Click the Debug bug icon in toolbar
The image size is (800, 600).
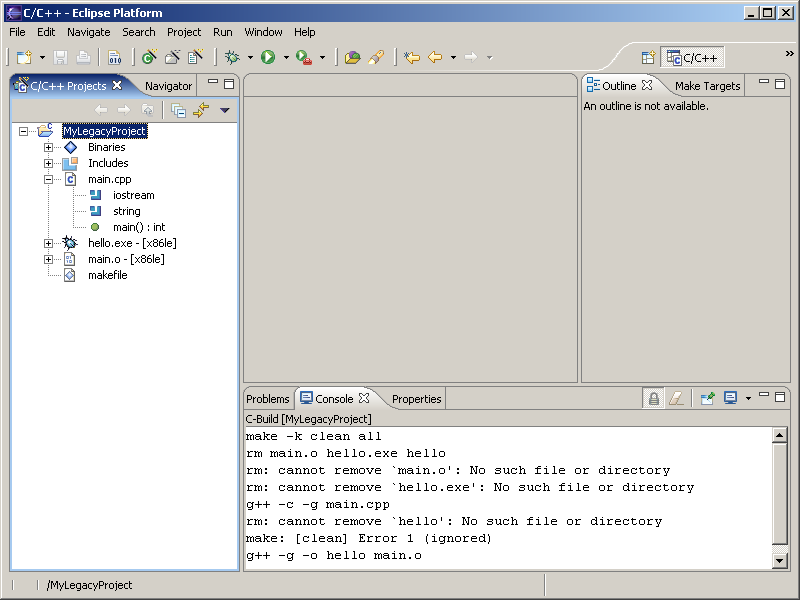click(232, 58)
